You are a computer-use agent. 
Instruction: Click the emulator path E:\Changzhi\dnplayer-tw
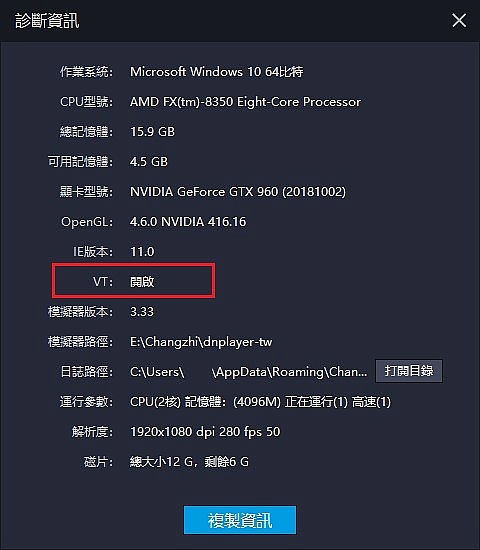[201, 342]
